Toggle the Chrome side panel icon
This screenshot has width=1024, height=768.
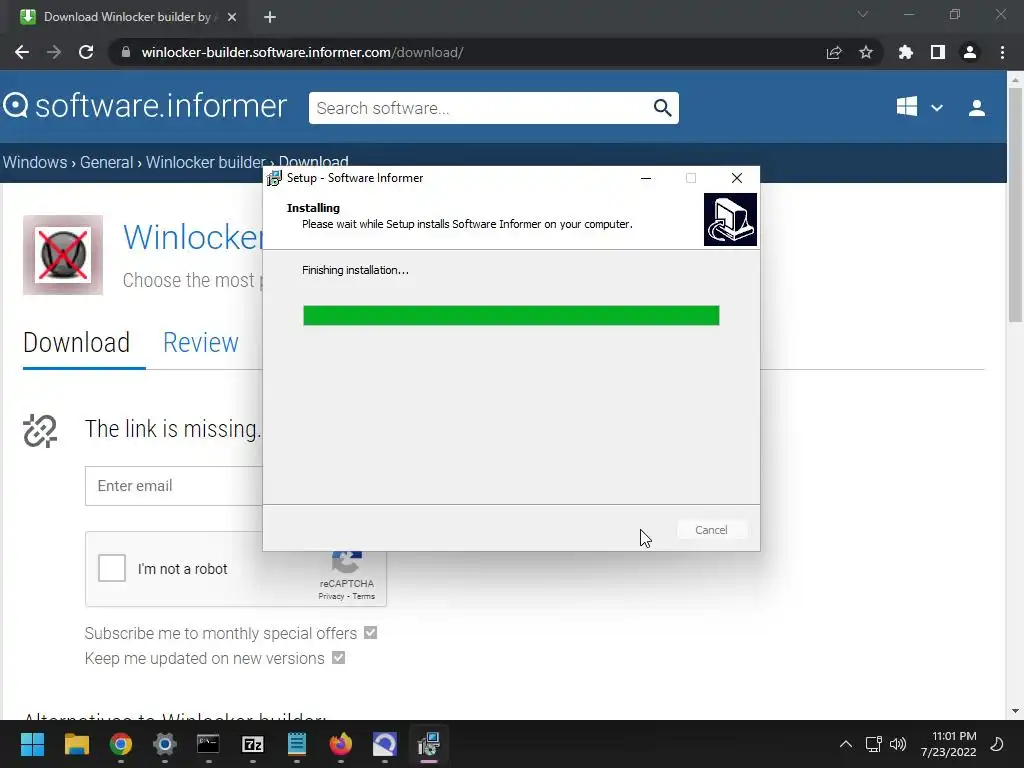[x=938, y=52]
